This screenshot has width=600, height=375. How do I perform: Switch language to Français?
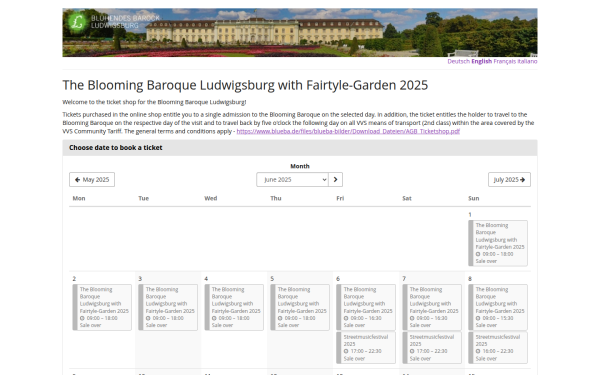pyautogui.click(x=505, y=61)
